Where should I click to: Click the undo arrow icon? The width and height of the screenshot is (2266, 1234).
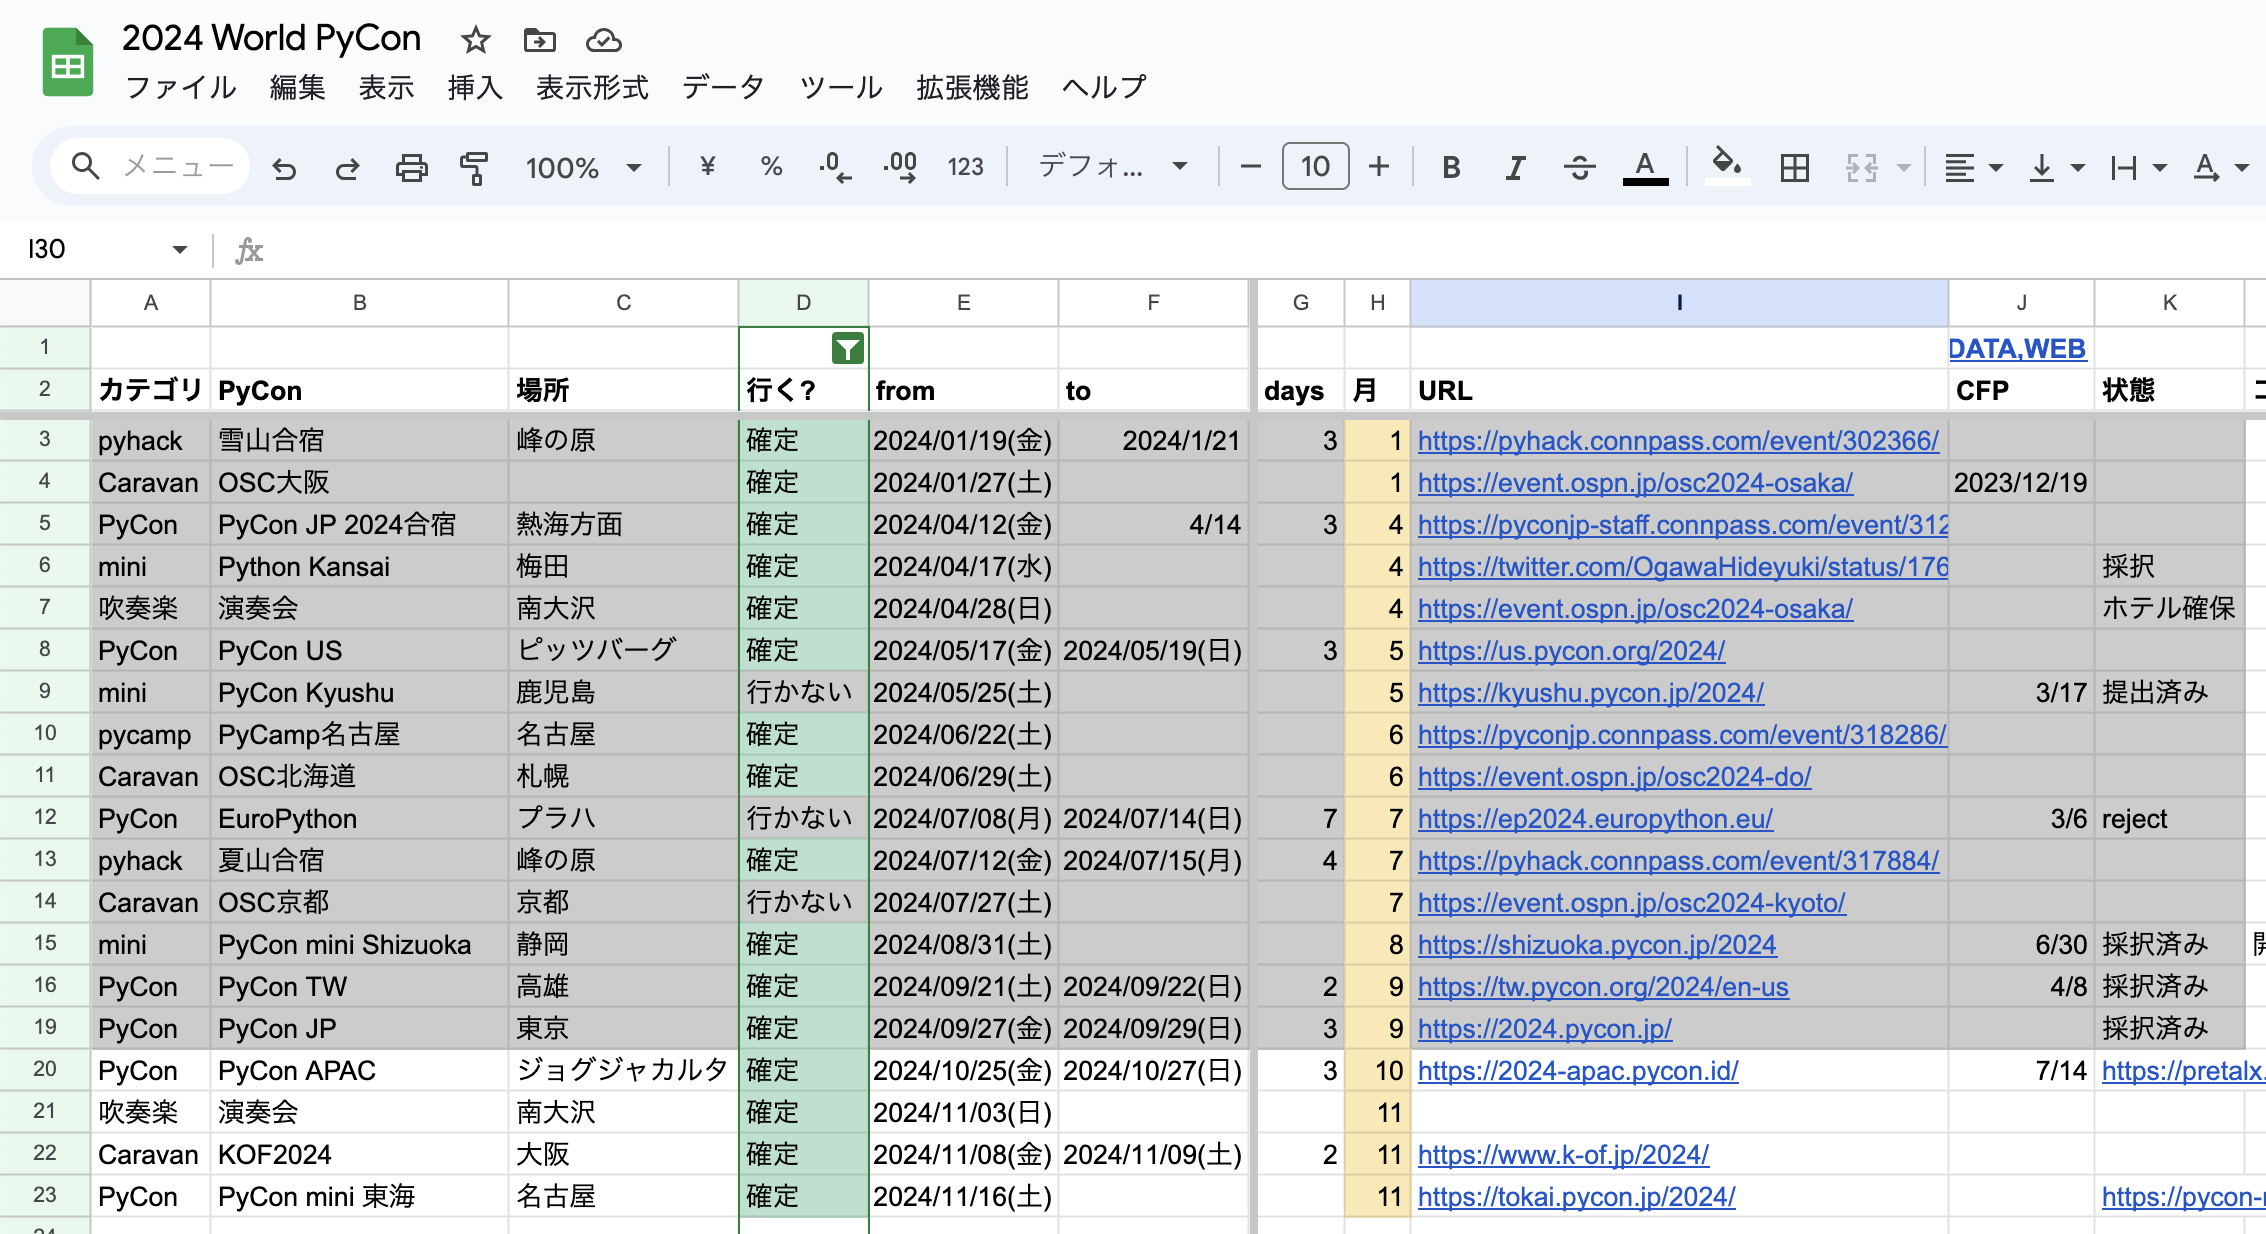[285, 168]
